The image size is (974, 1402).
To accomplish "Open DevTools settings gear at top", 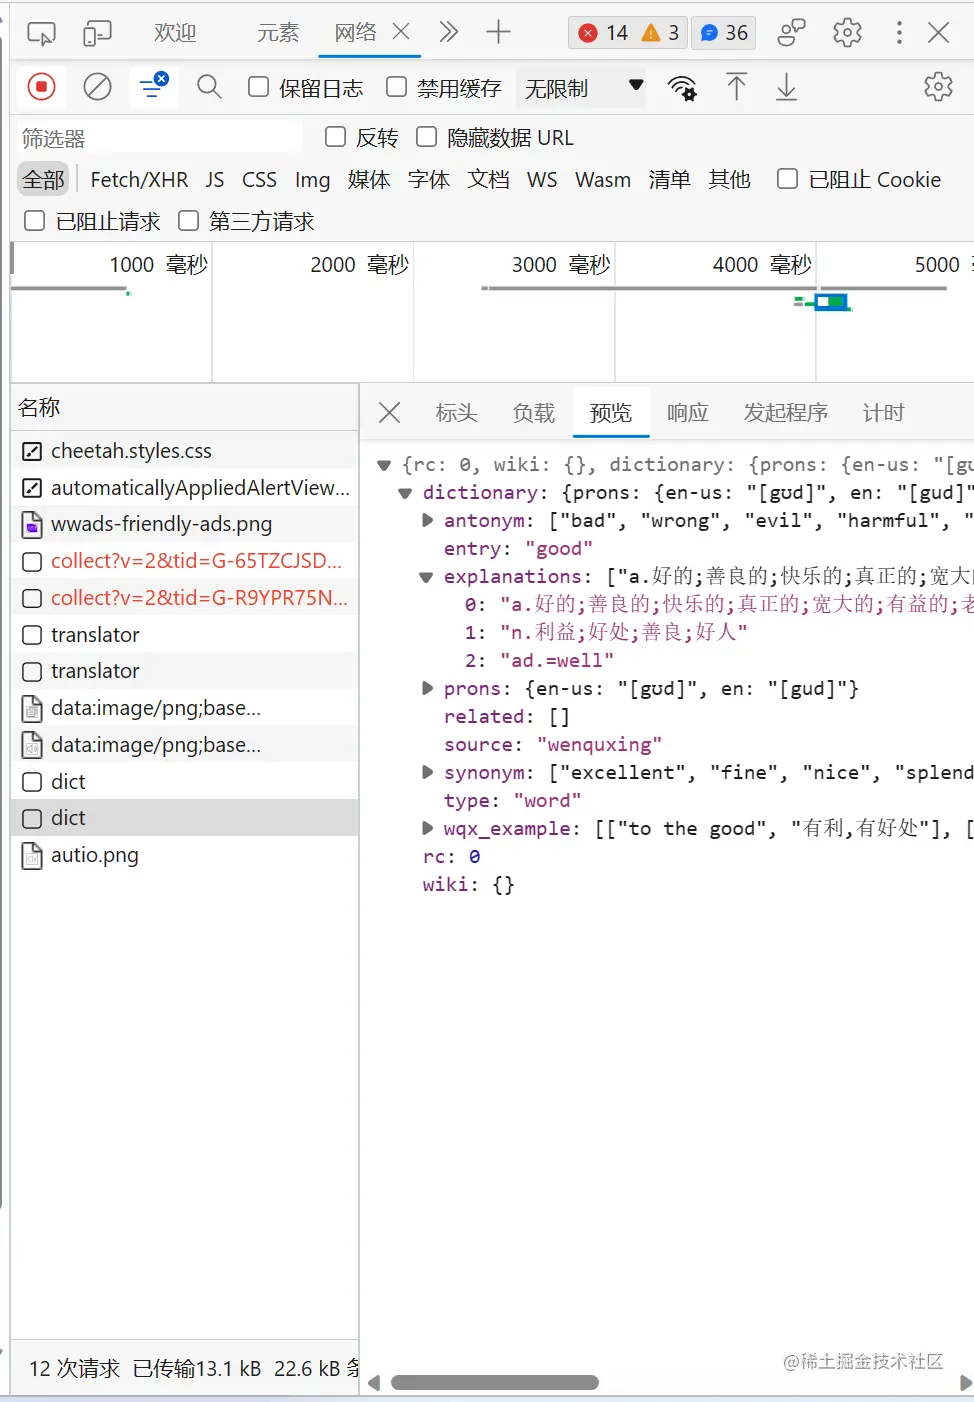I will click(x=847, y=33).
